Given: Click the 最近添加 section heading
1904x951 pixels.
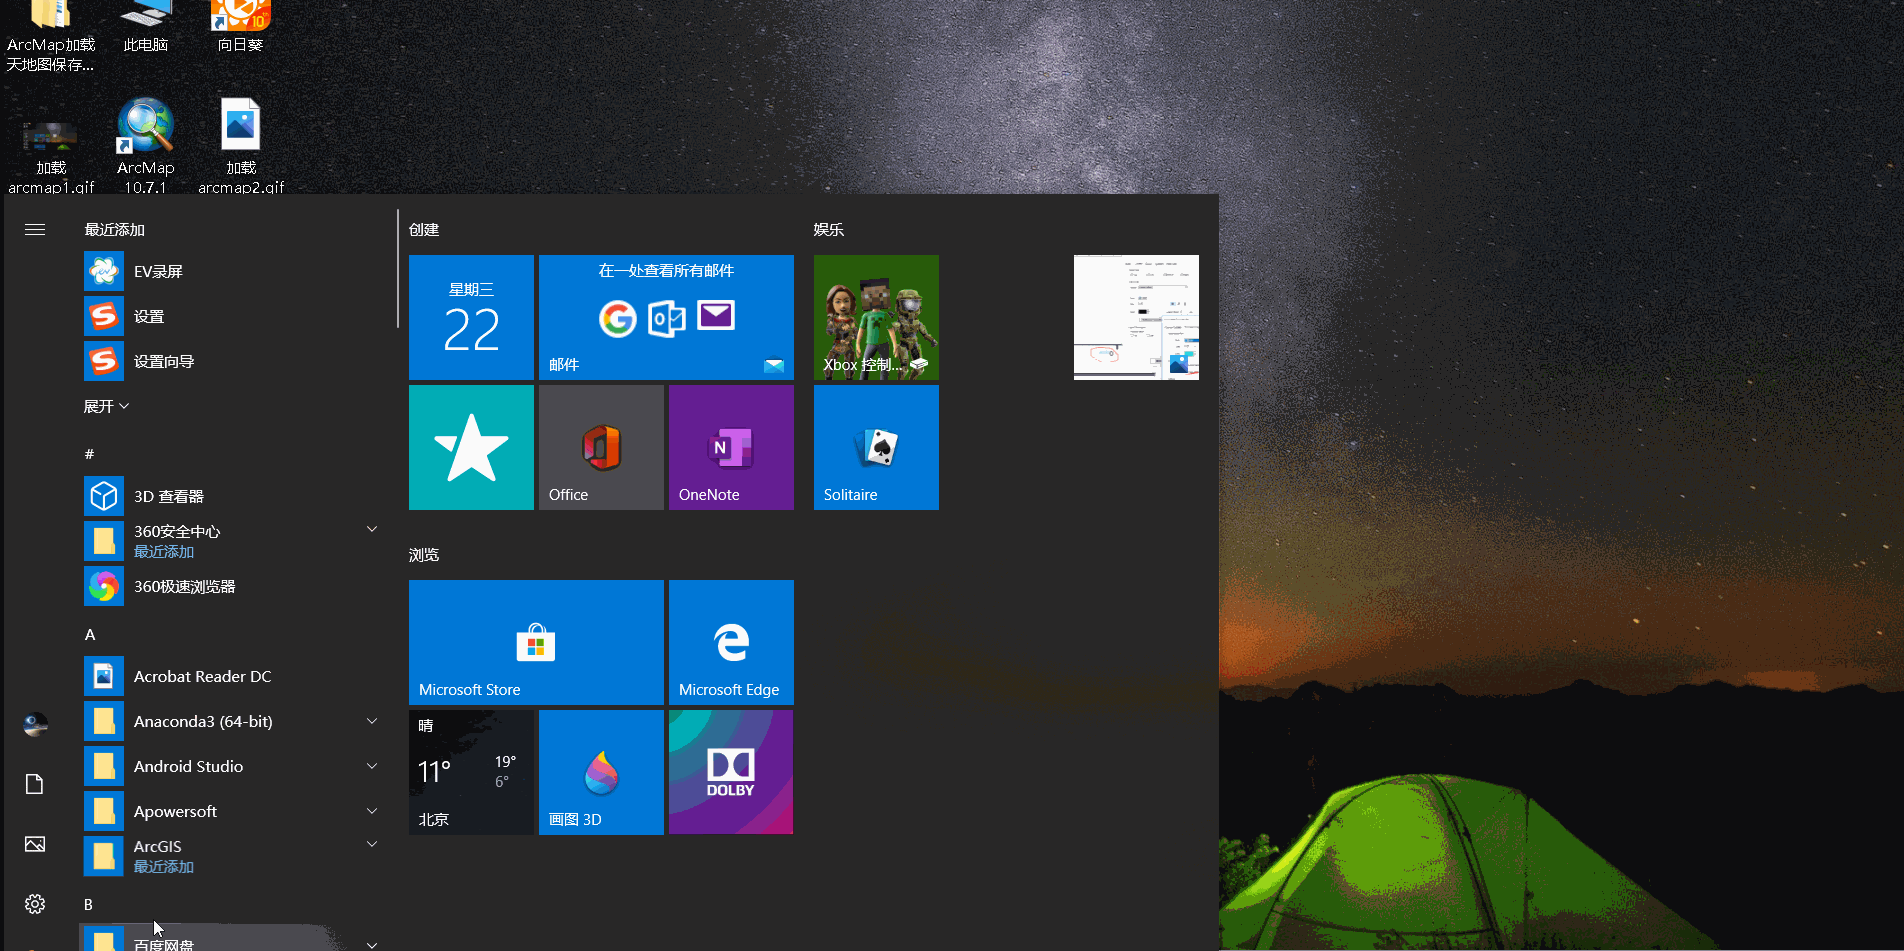Looking at the screenshot, I should click(114, 230).
